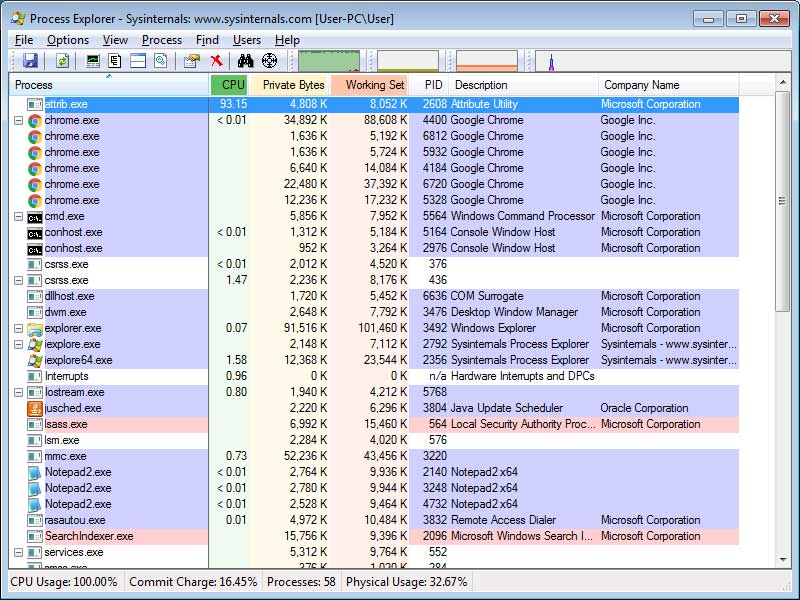The height and width of the screenshot is (600, 800).
Task: Open the process Properties toolbar icon
Action: point(191,61)
